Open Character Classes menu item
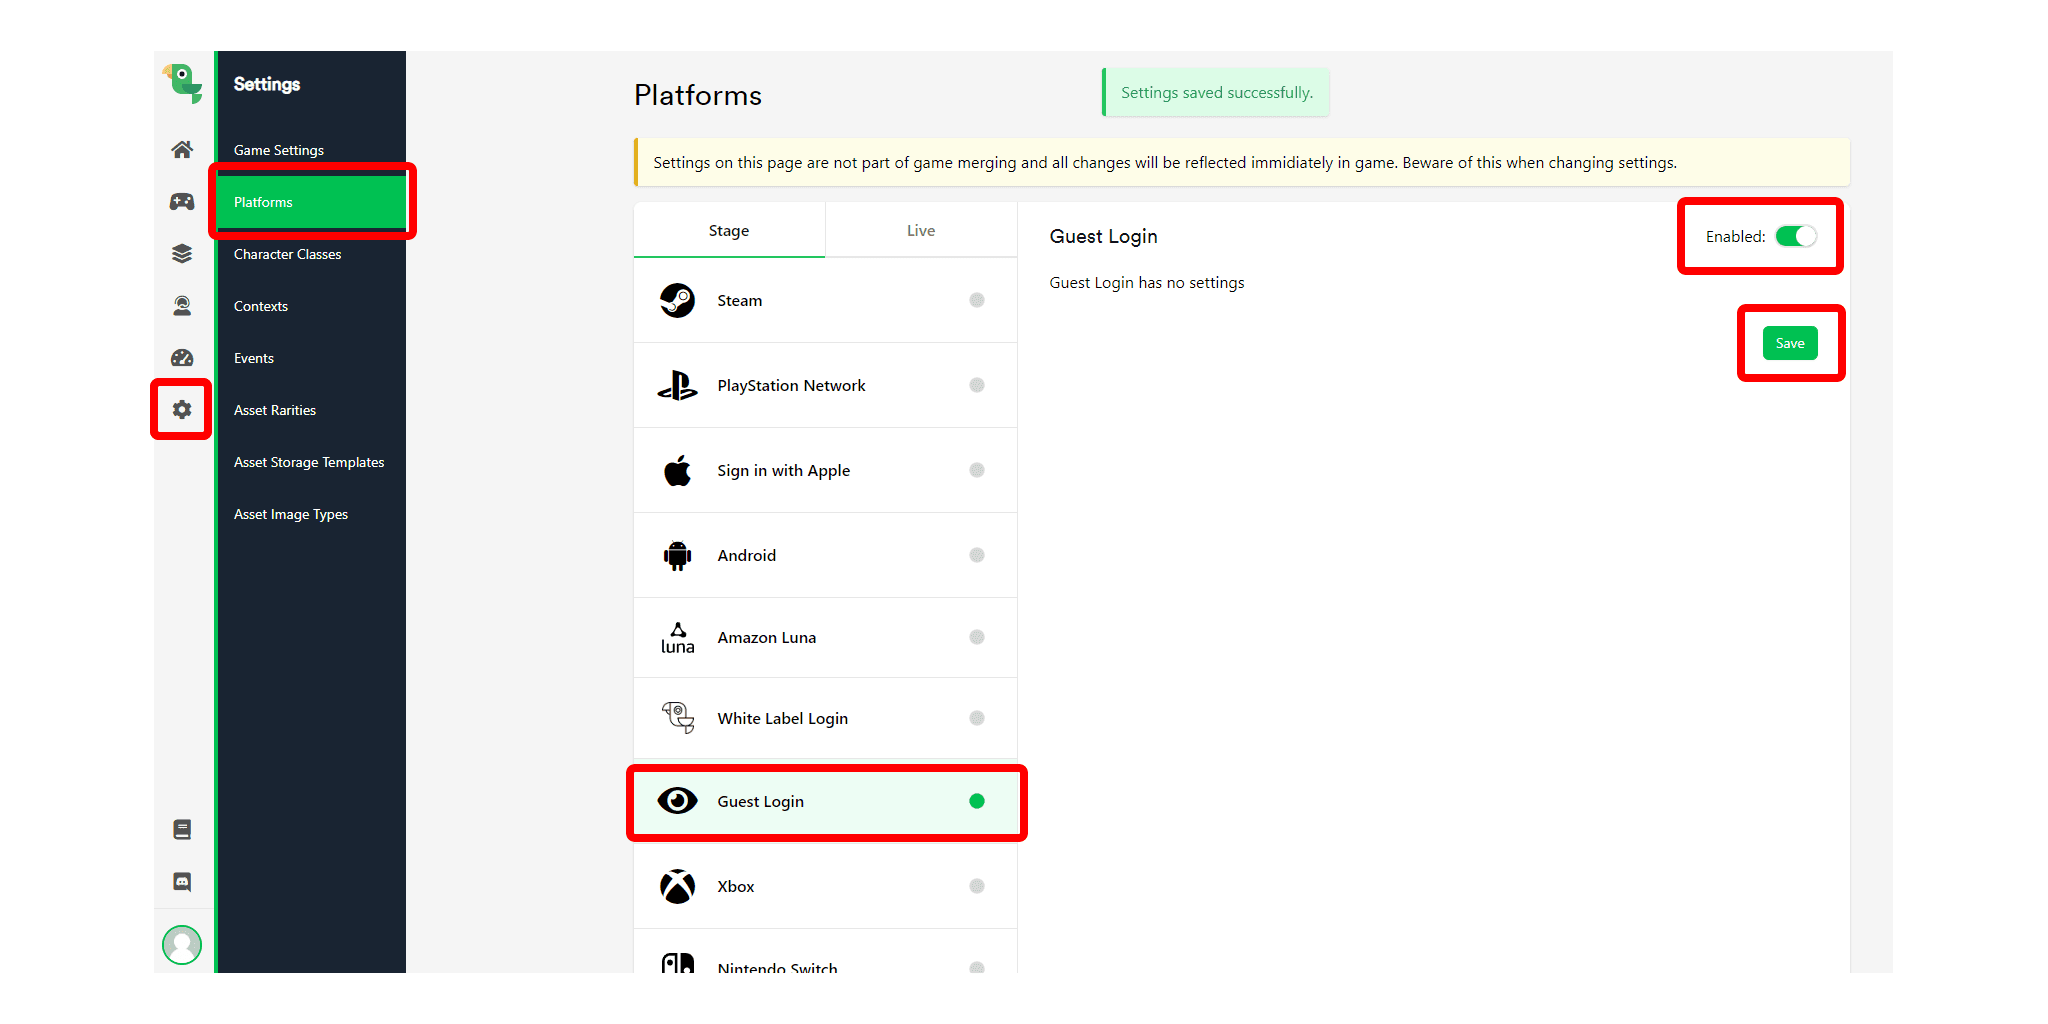 coord(311,254)
